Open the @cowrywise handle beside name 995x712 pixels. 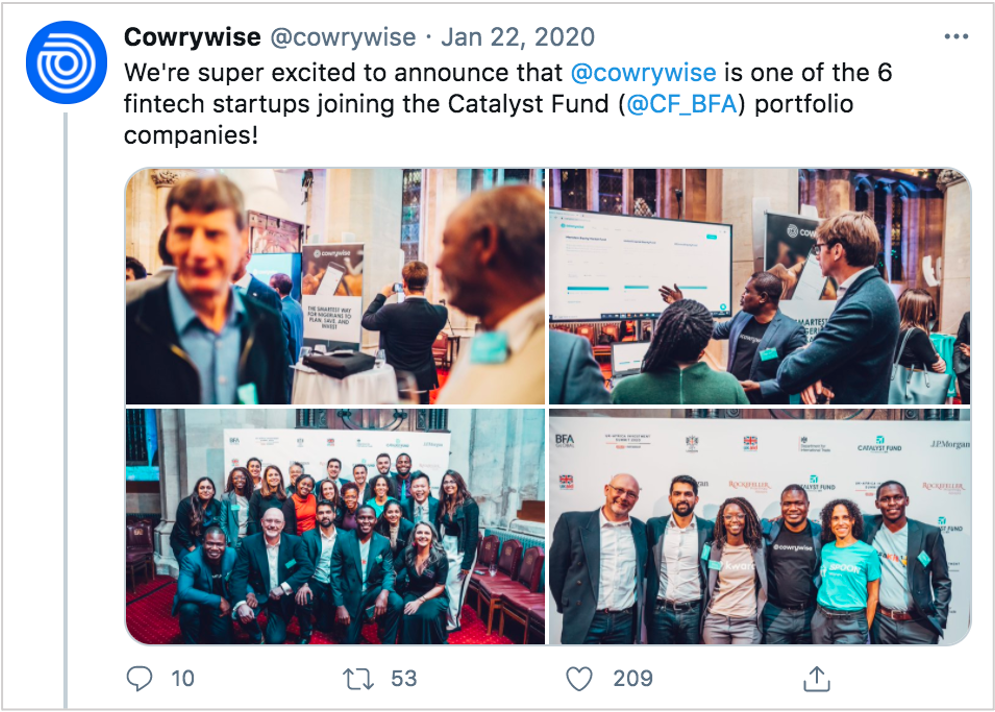343,37
